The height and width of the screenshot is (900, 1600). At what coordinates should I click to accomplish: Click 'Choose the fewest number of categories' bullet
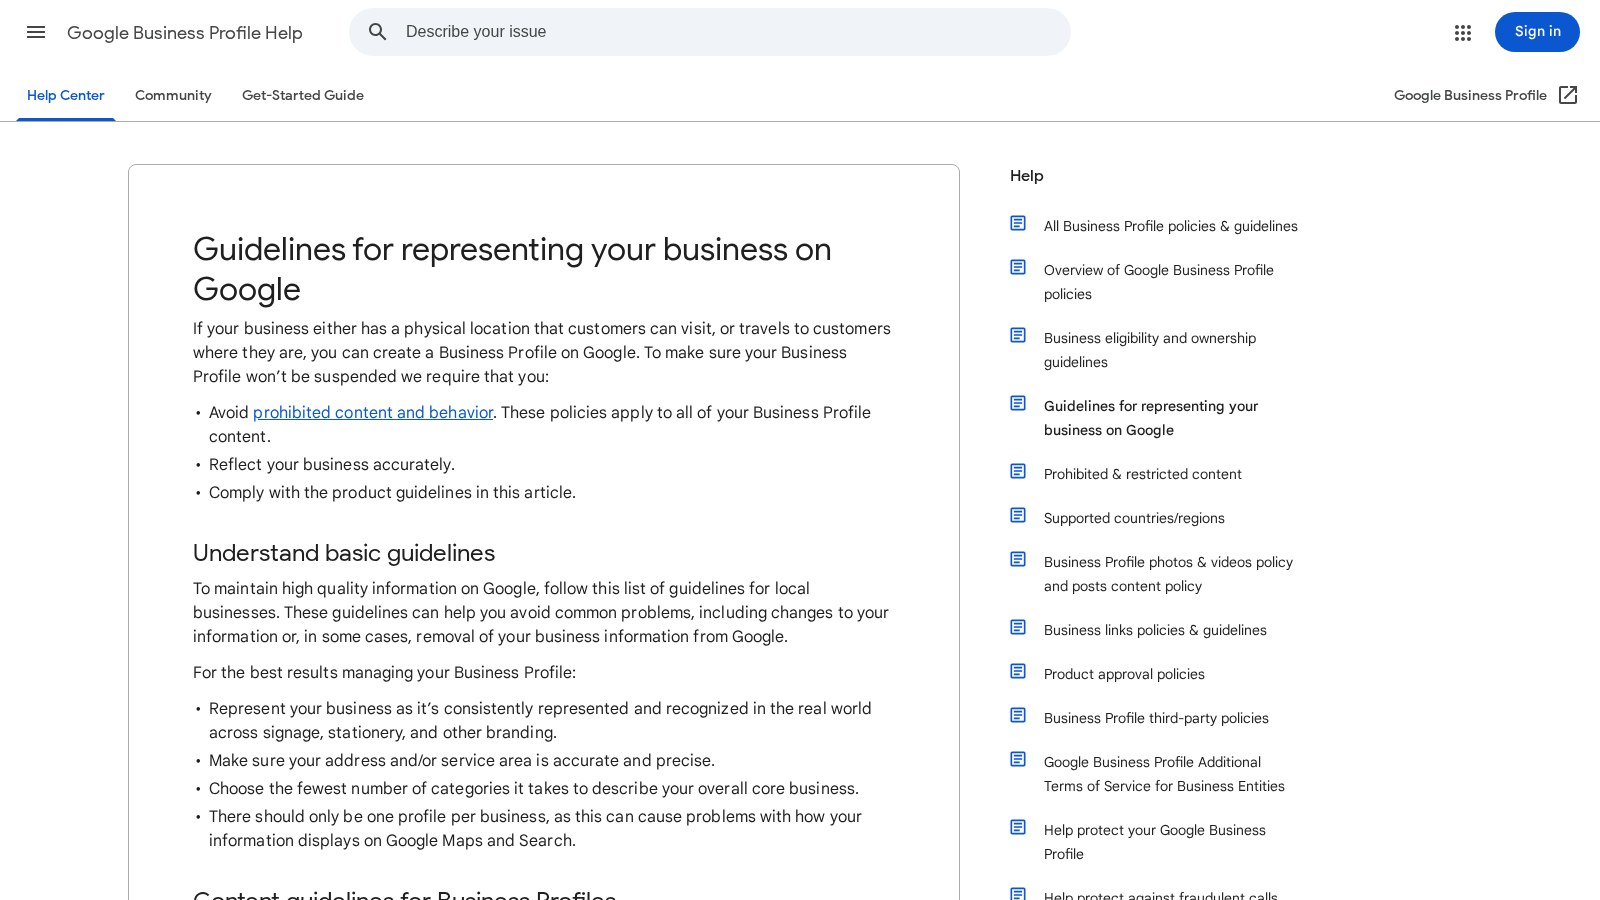click(x=534, y=788)
